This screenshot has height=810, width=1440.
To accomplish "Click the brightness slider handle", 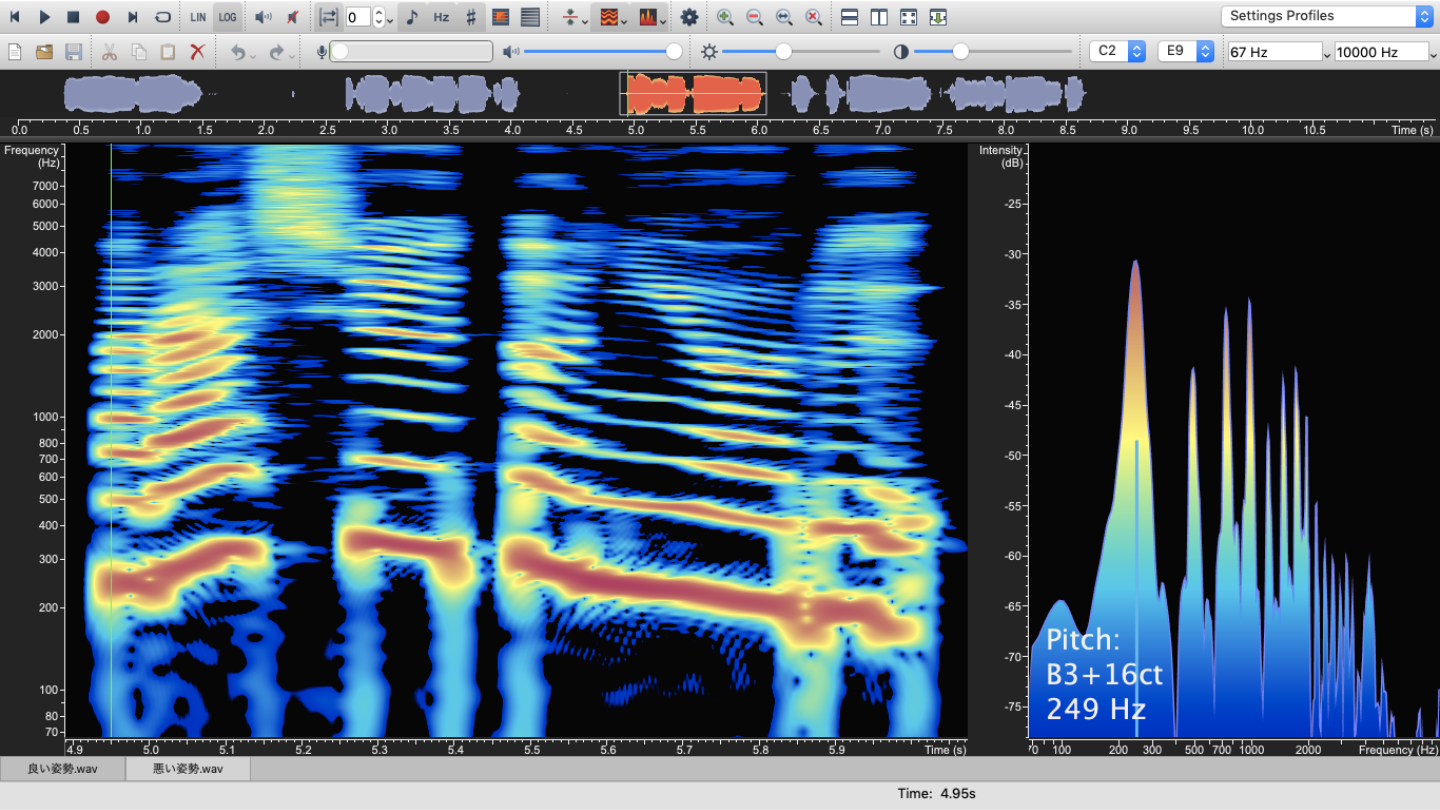I will (784, 52).
